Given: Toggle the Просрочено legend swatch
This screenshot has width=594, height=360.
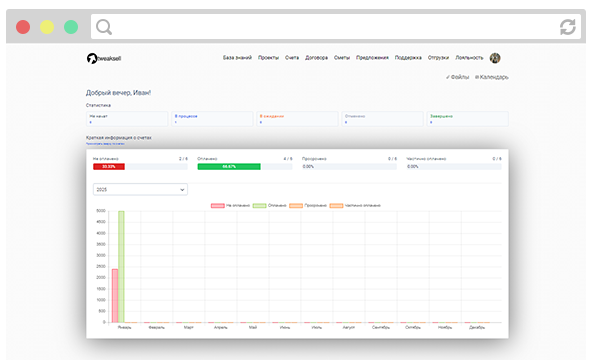Looking at the screenshot, I should tap(296, 205).
